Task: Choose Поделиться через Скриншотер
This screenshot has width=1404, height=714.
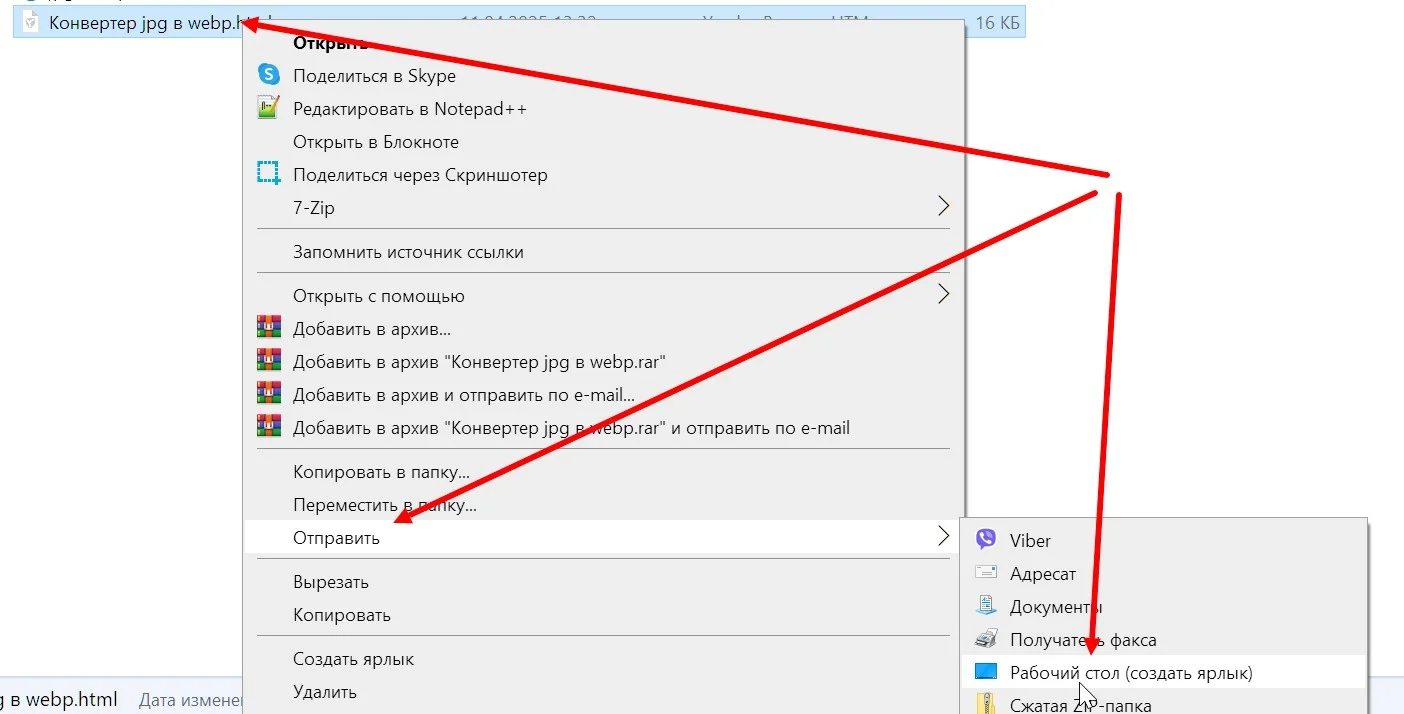Action: [x=420, y=175]
